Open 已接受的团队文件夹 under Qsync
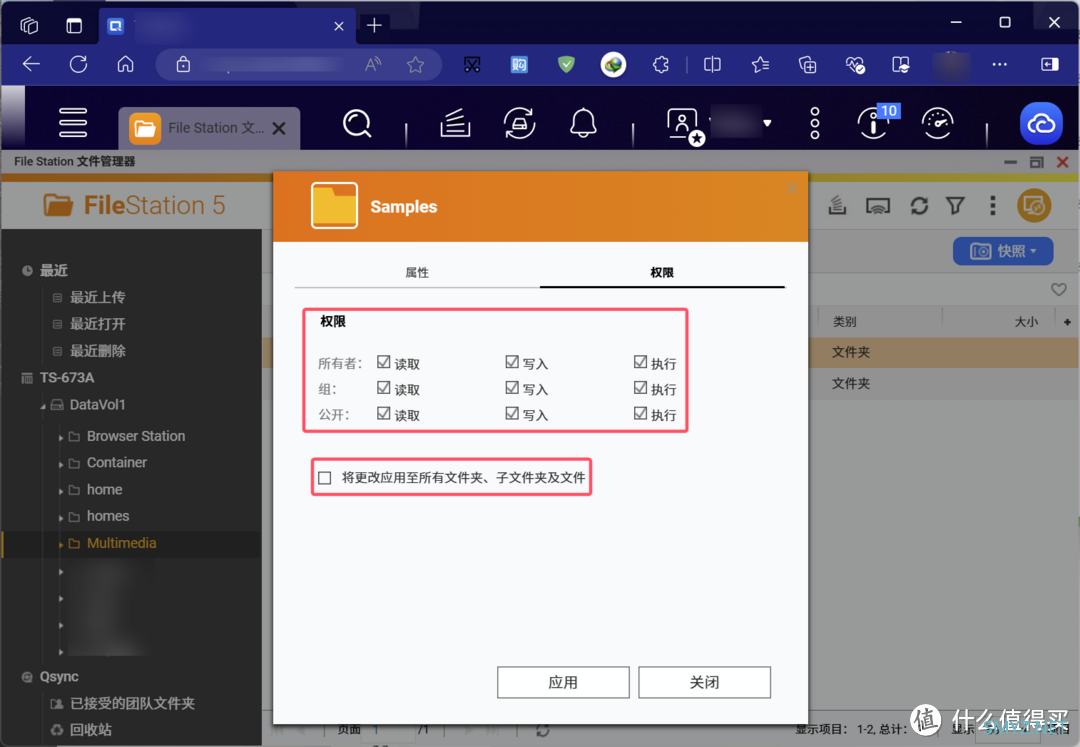The image size is (1080, 747). (x=132, y=704)
